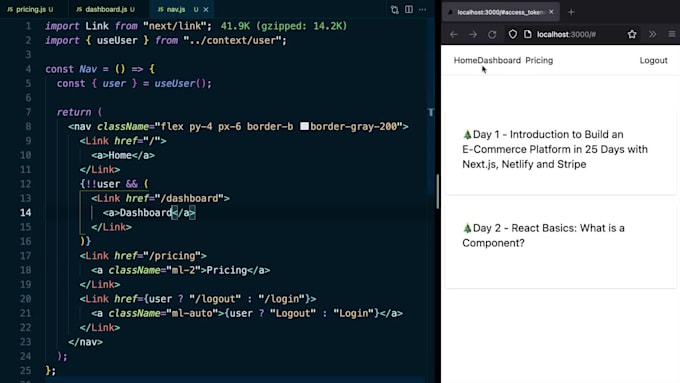Click the border-gray-200 color swatch
Viewport: 680px width, 383px height.
(x=304, y=126)
